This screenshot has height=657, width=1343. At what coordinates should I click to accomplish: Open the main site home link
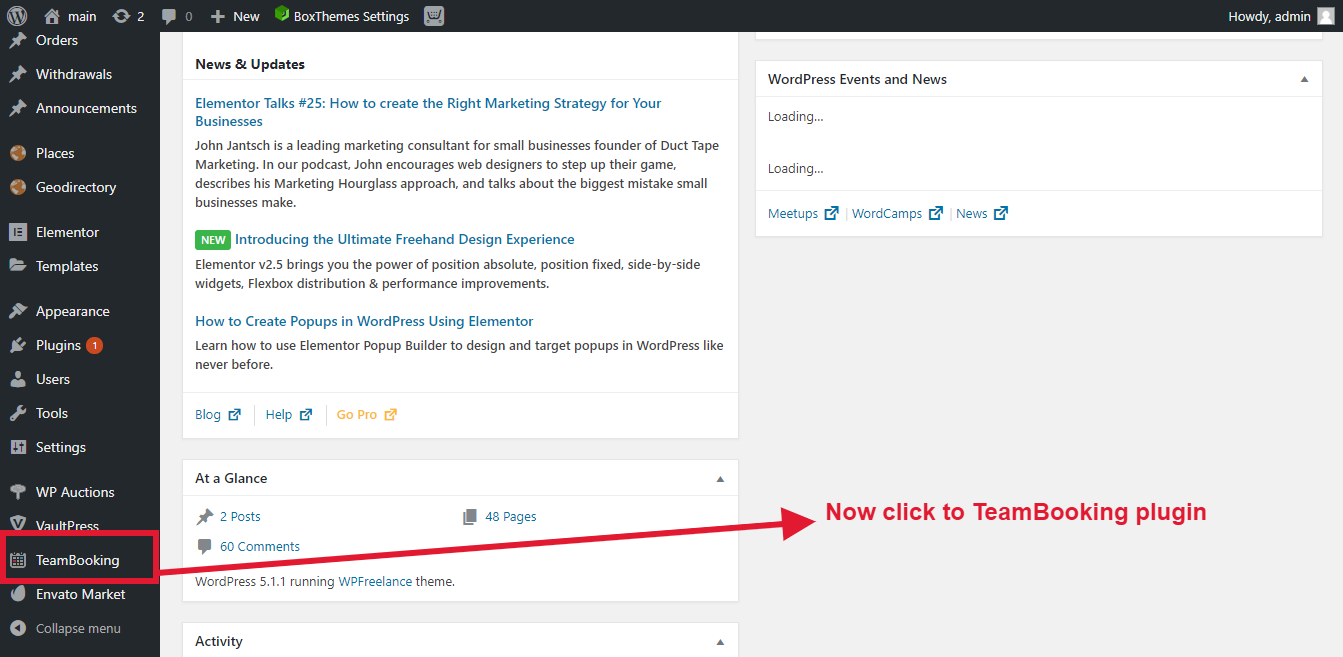point(71,16)
